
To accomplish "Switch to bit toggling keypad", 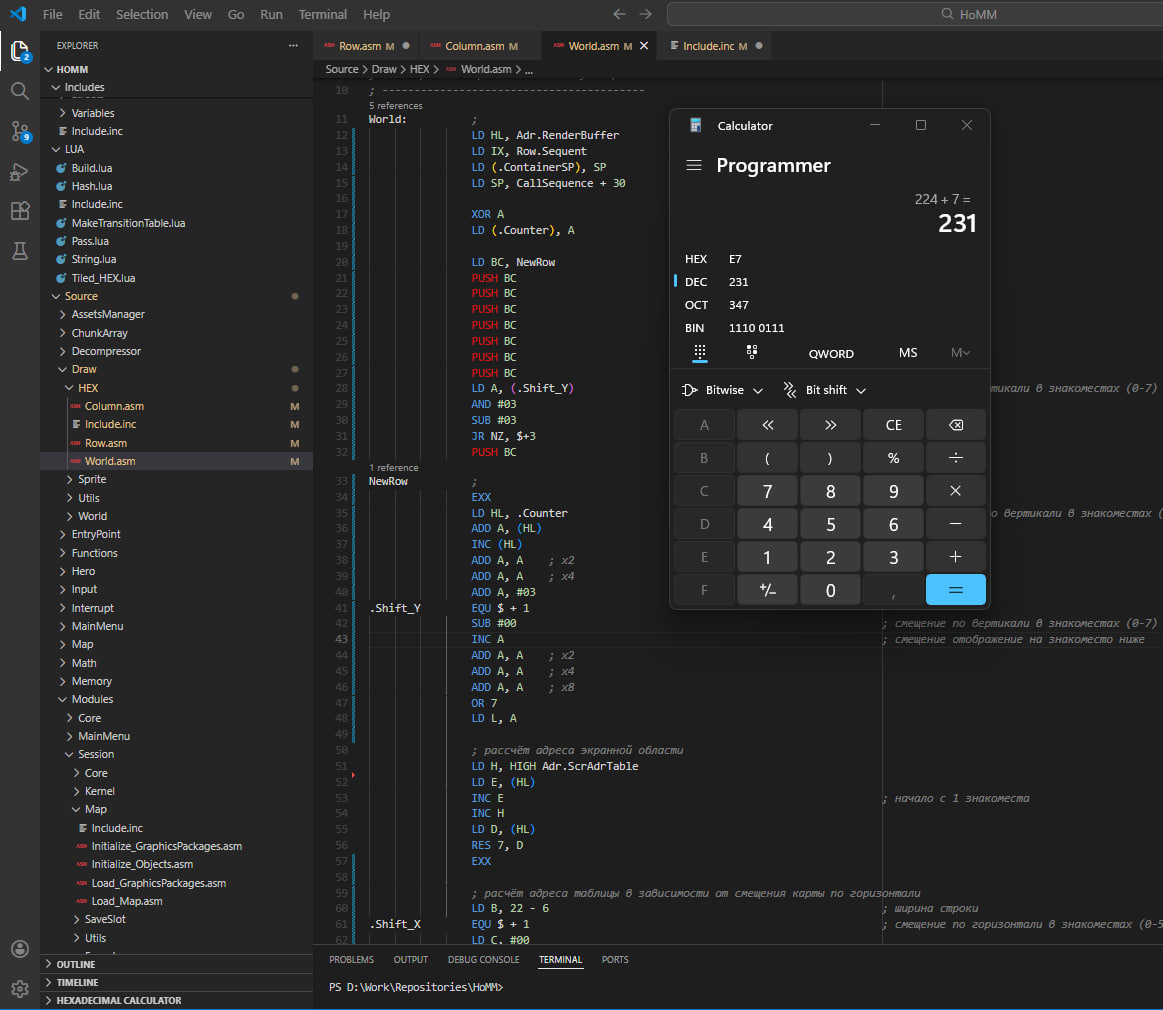I will [x=752, y=352].
